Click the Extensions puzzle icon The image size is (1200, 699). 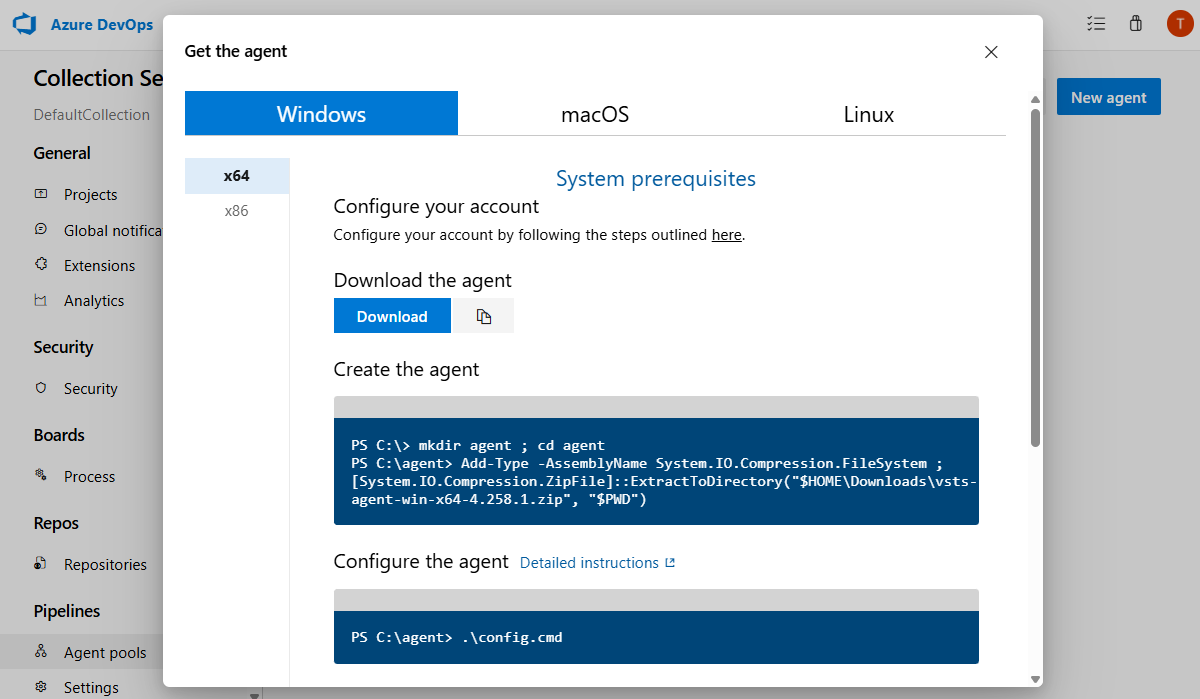(x=41, y=264)
